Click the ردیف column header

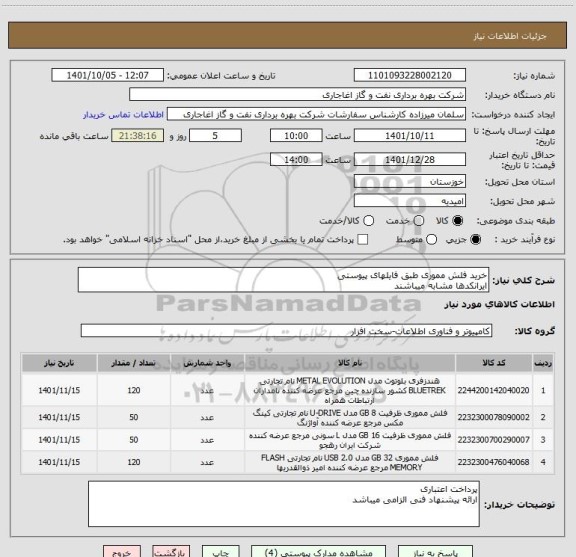pos(543,363)
